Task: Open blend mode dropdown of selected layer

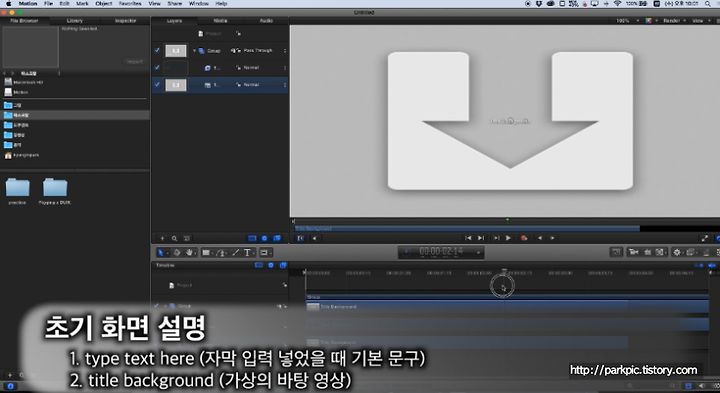Action: point(265,84)
